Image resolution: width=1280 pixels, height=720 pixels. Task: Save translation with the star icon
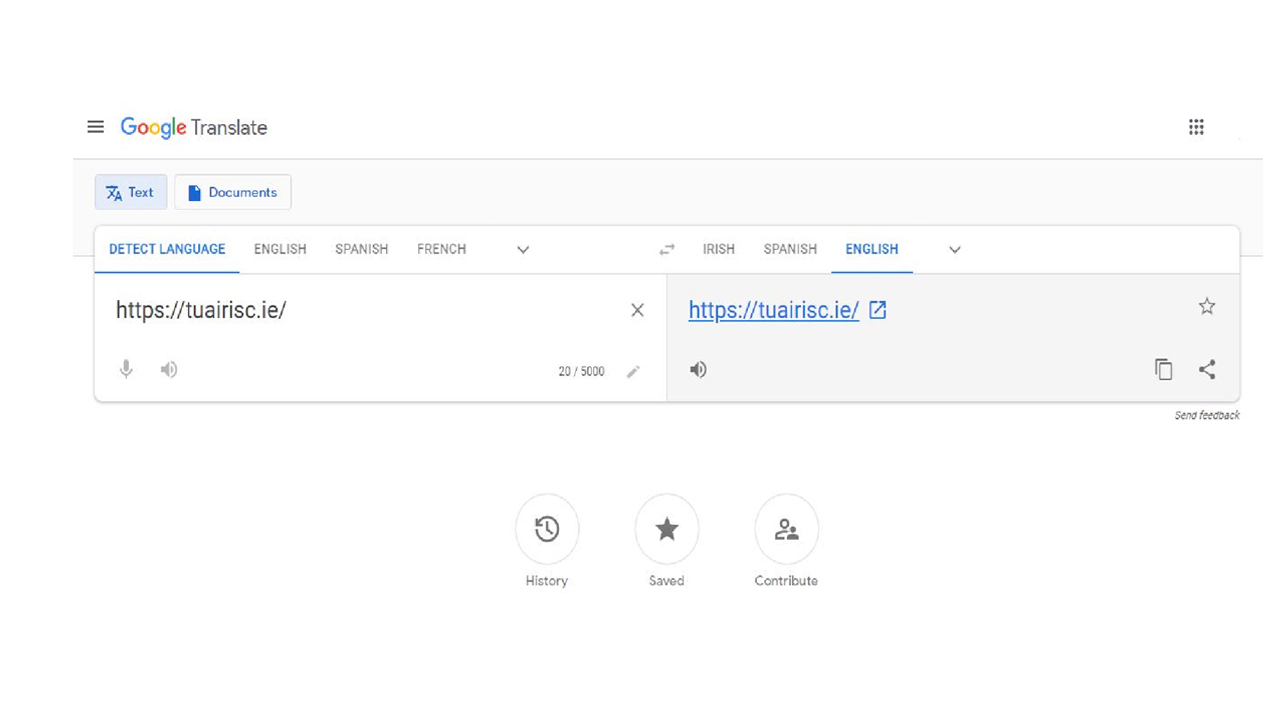coord(1207,307)
